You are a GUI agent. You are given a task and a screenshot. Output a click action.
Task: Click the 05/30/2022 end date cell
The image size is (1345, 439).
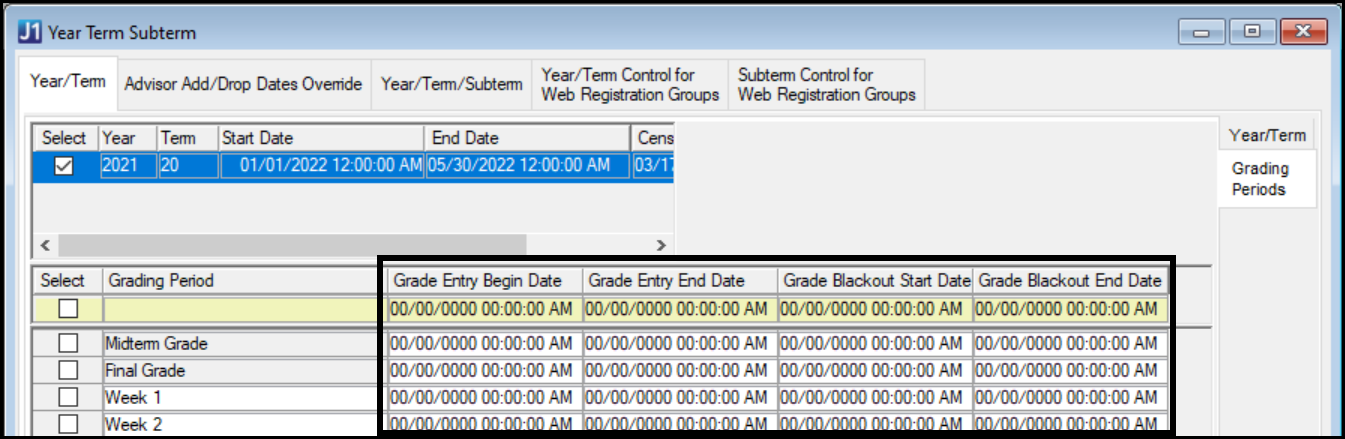pyautogui.click(x=528, y=167)
